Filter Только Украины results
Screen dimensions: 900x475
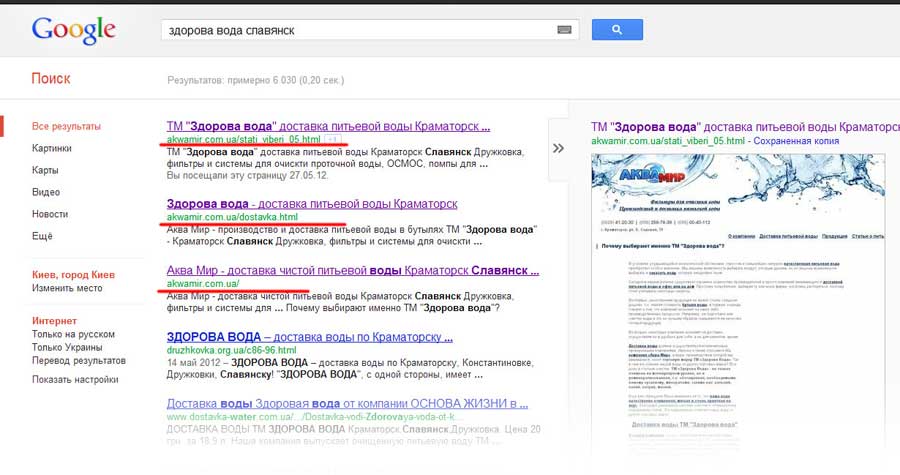coord(67,347)
